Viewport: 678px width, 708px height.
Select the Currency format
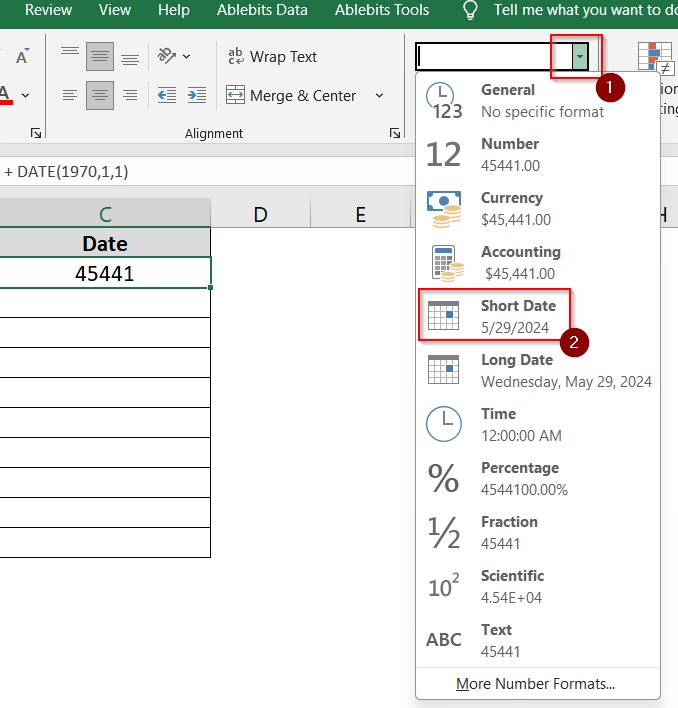coord(538,209)
